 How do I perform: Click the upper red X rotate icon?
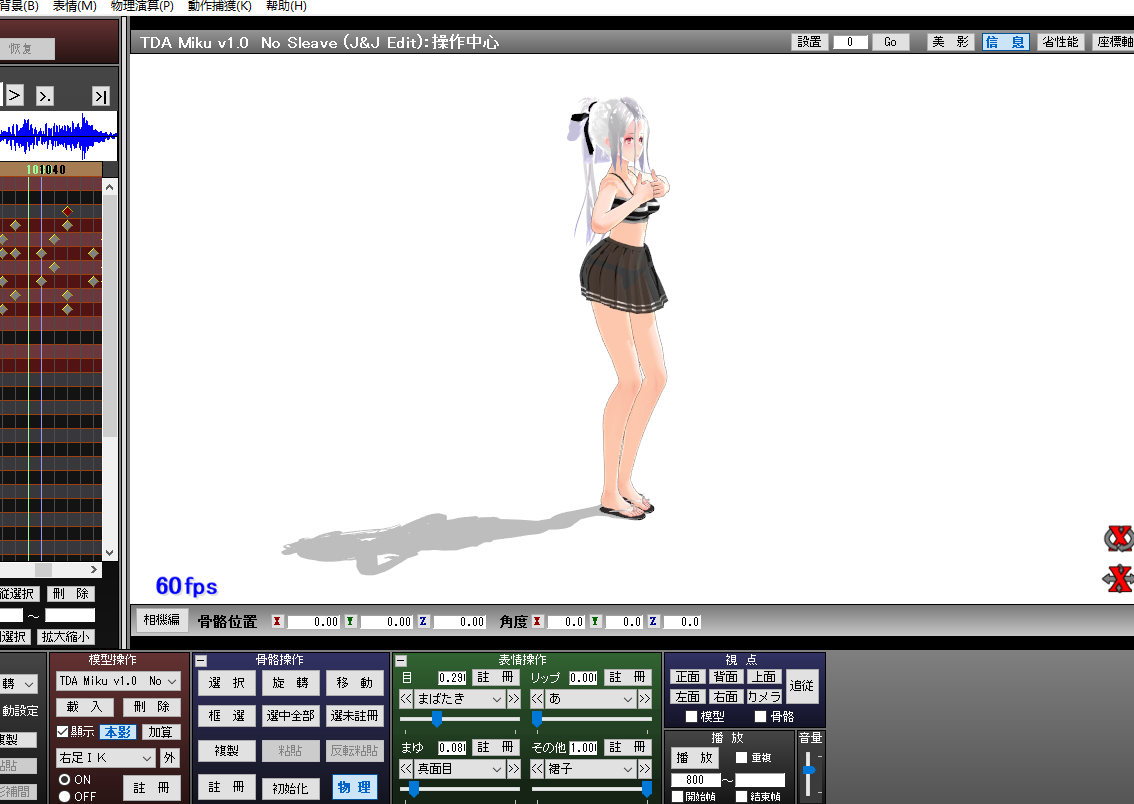coord(1119,539)
